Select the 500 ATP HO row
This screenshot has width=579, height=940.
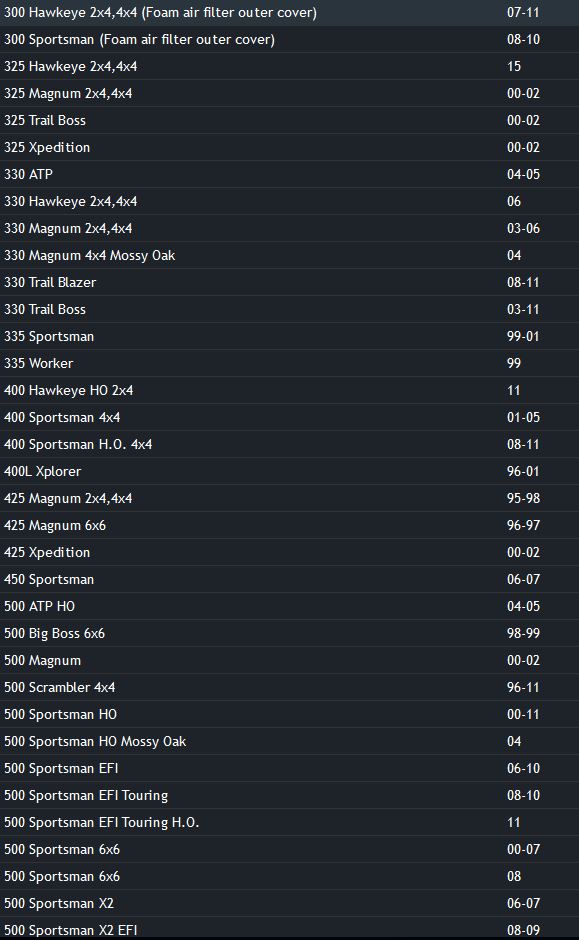290,606
